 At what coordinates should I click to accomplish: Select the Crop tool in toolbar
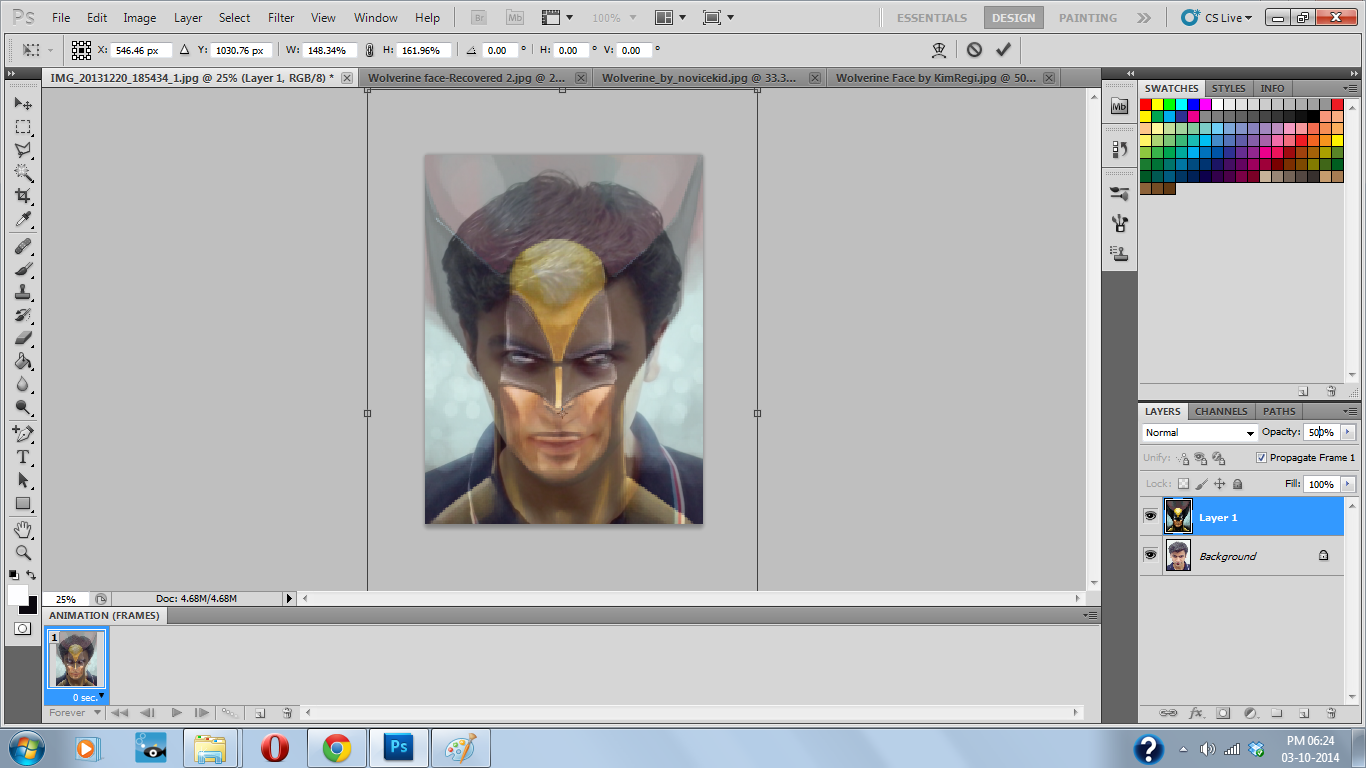[x=22, y=196]
